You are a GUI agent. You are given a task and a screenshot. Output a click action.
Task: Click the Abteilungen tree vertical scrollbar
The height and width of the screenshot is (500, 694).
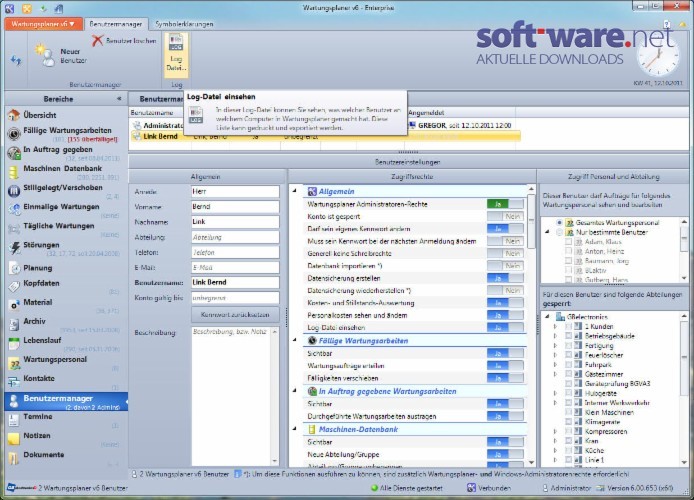684,388
